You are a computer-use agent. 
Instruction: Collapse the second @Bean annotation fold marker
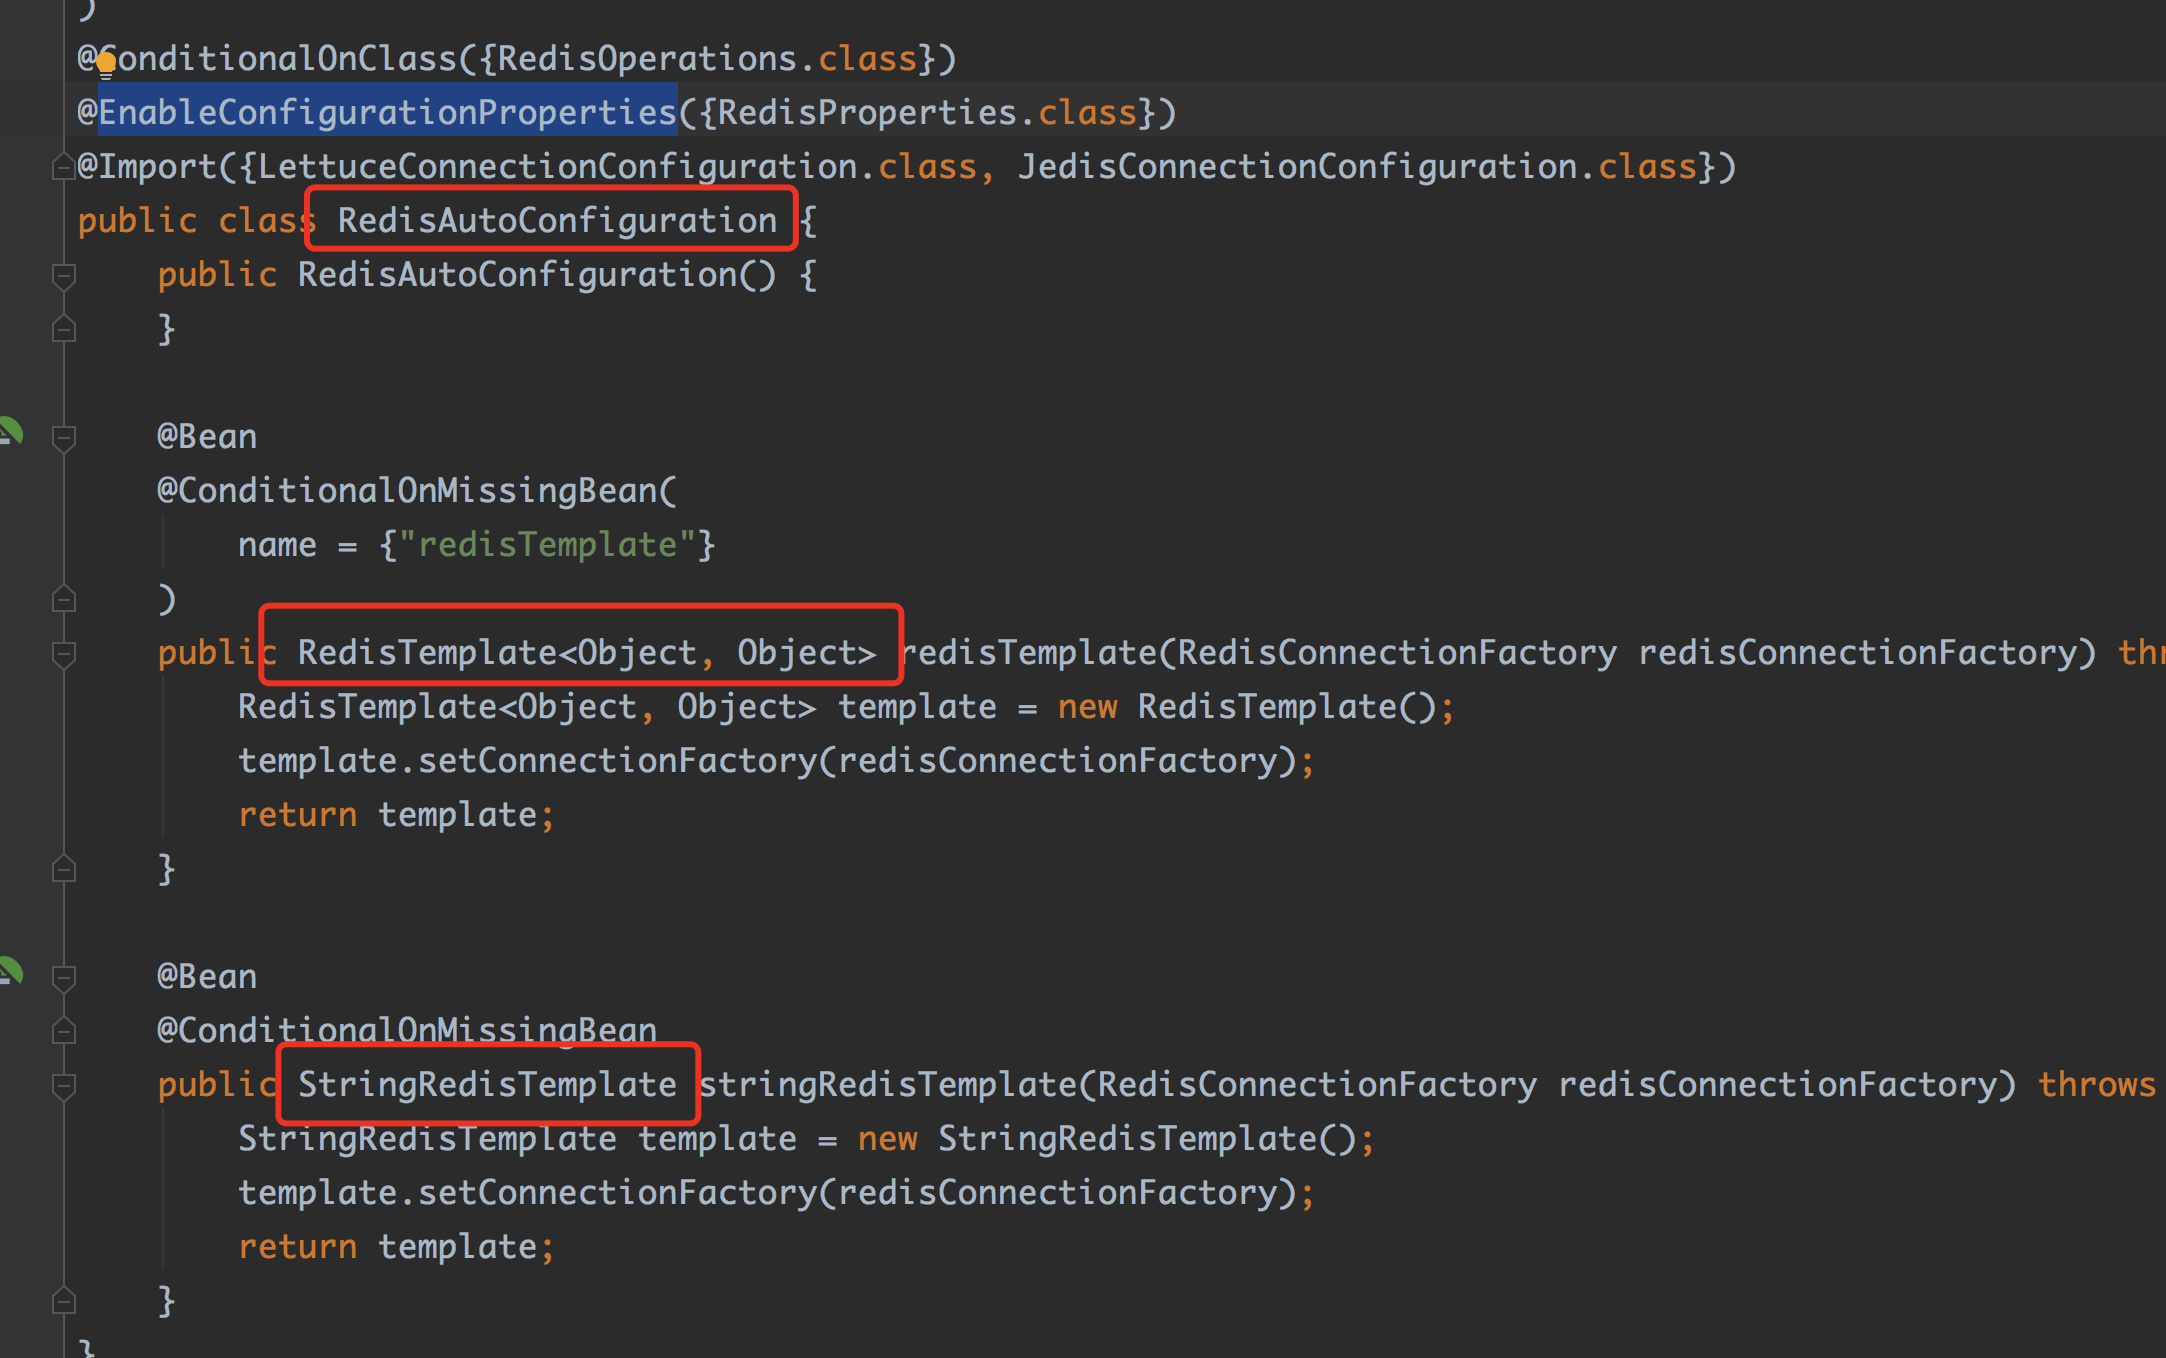pos(63,977)
